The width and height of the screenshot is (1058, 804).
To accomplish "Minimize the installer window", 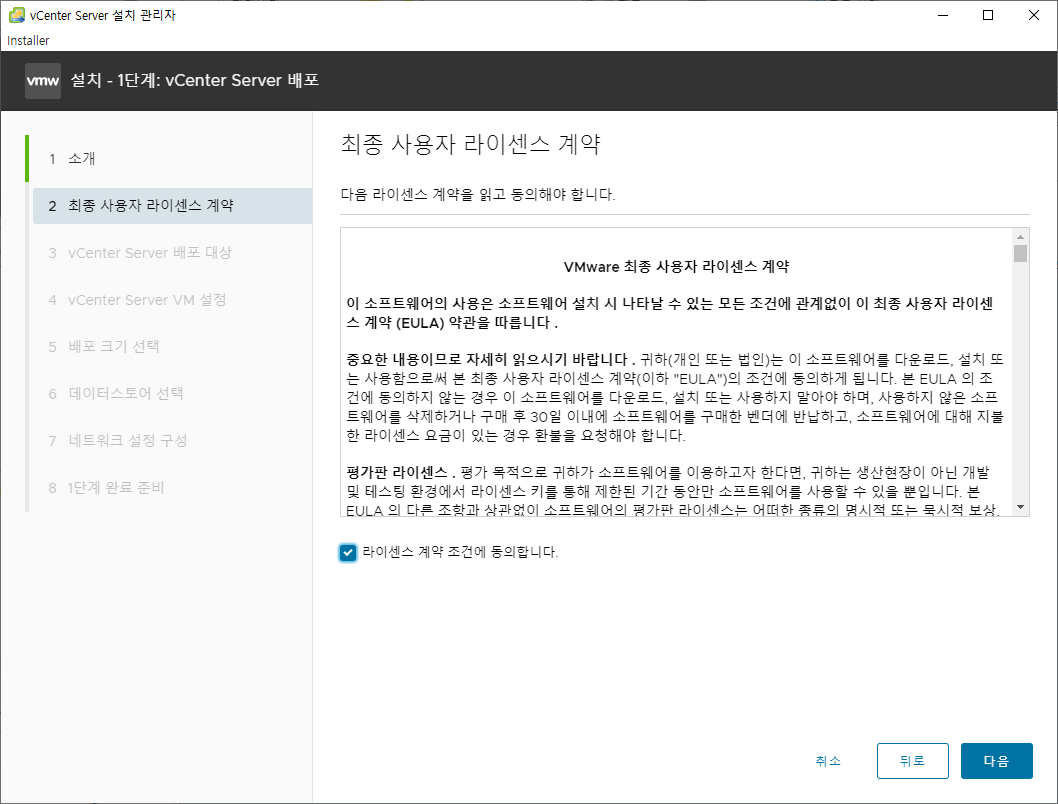I will coord(943,15).
